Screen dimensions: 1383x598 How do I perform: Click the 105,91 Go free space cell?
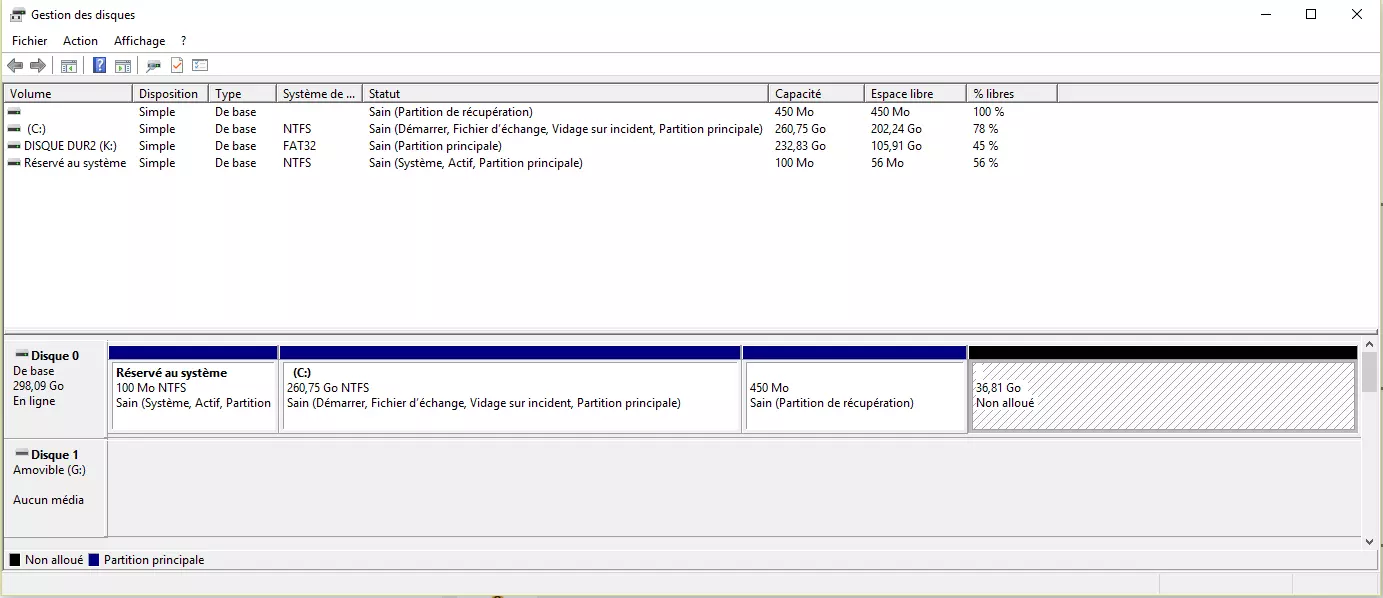click(x=896, y=146)
